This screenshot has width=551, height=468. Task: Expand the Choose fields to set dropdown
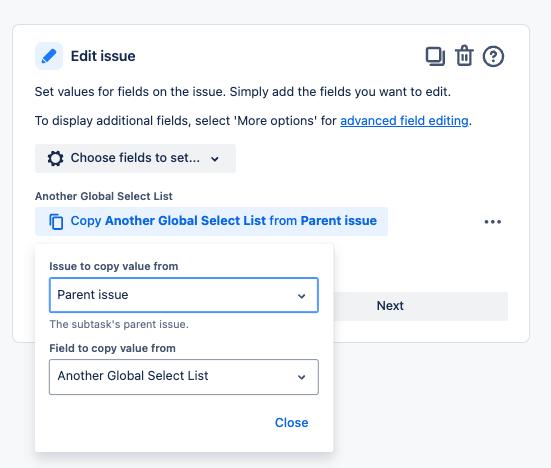[135, 158]
